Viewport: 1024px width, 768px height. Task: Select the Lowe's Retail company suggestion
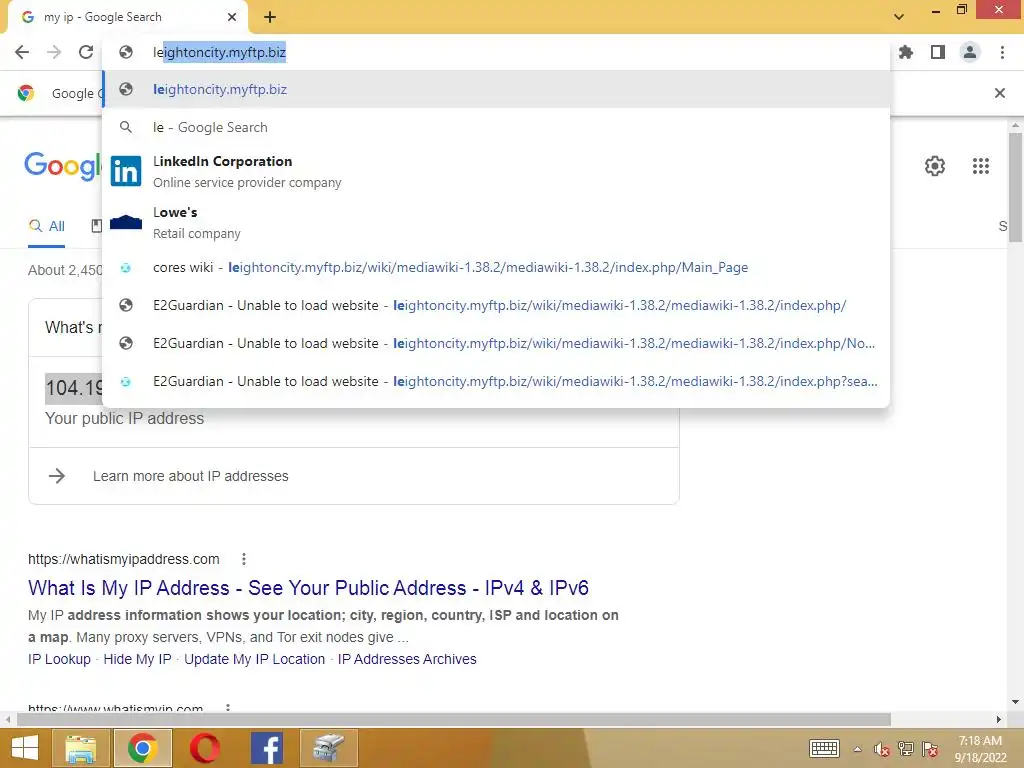click(x=496, y=222)
